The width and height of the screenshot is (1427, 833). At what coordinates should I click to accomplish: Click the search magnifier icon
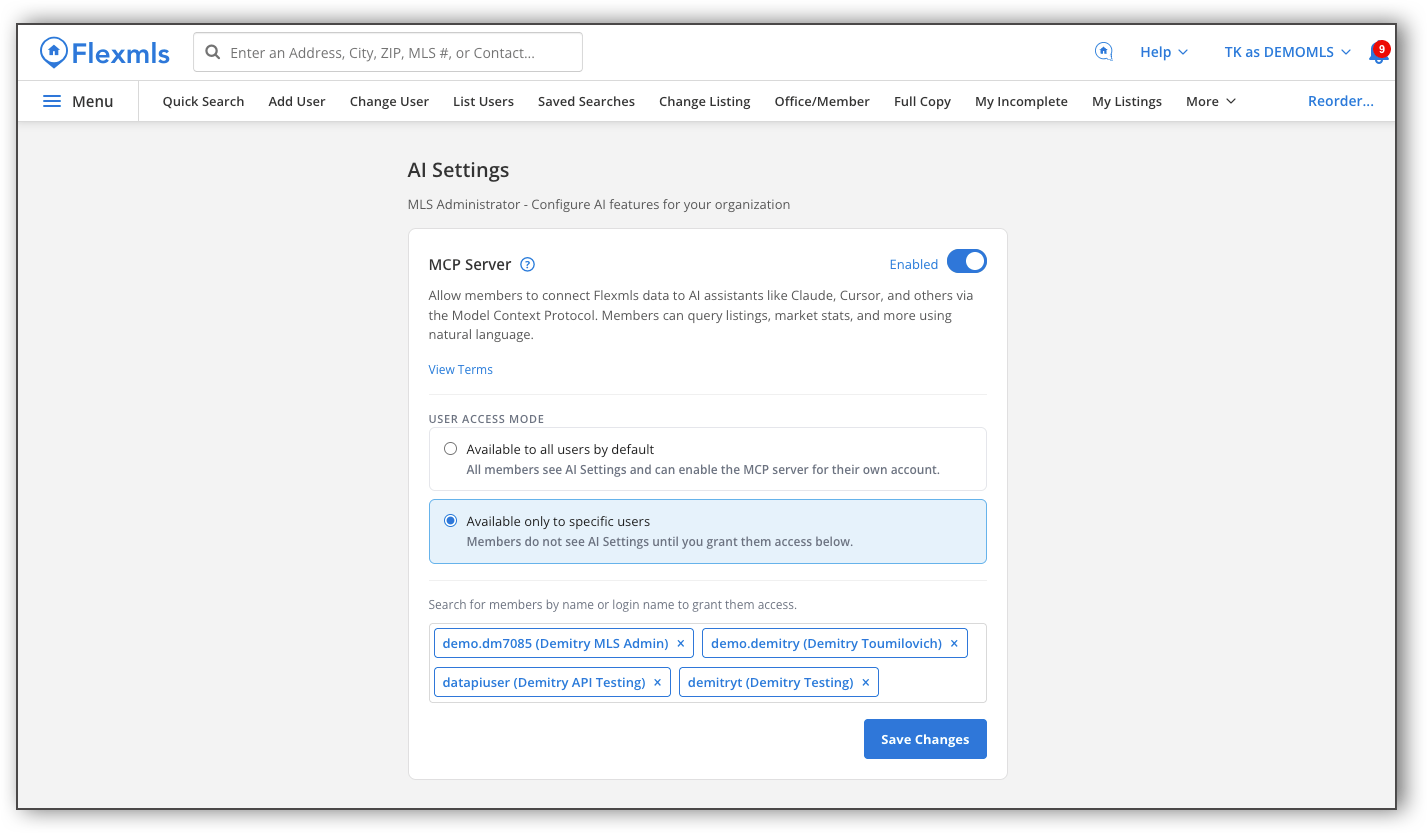212,52
